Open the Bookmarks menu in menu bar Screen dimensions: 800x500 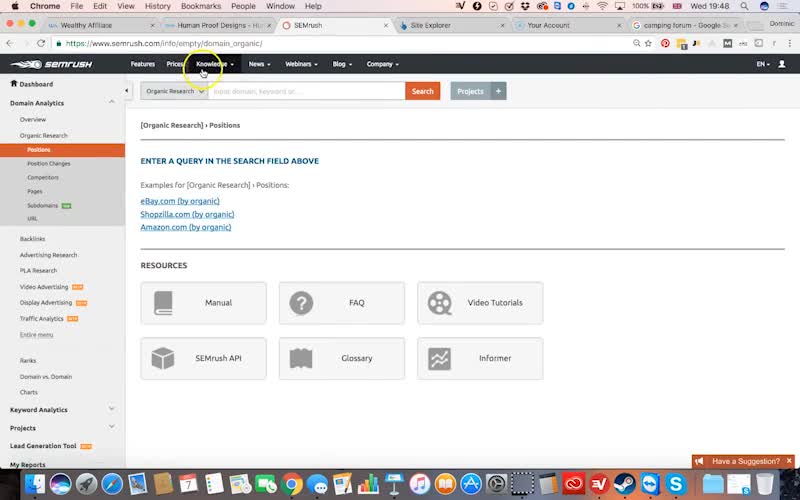pyautogui.click(x=201, y=6)
